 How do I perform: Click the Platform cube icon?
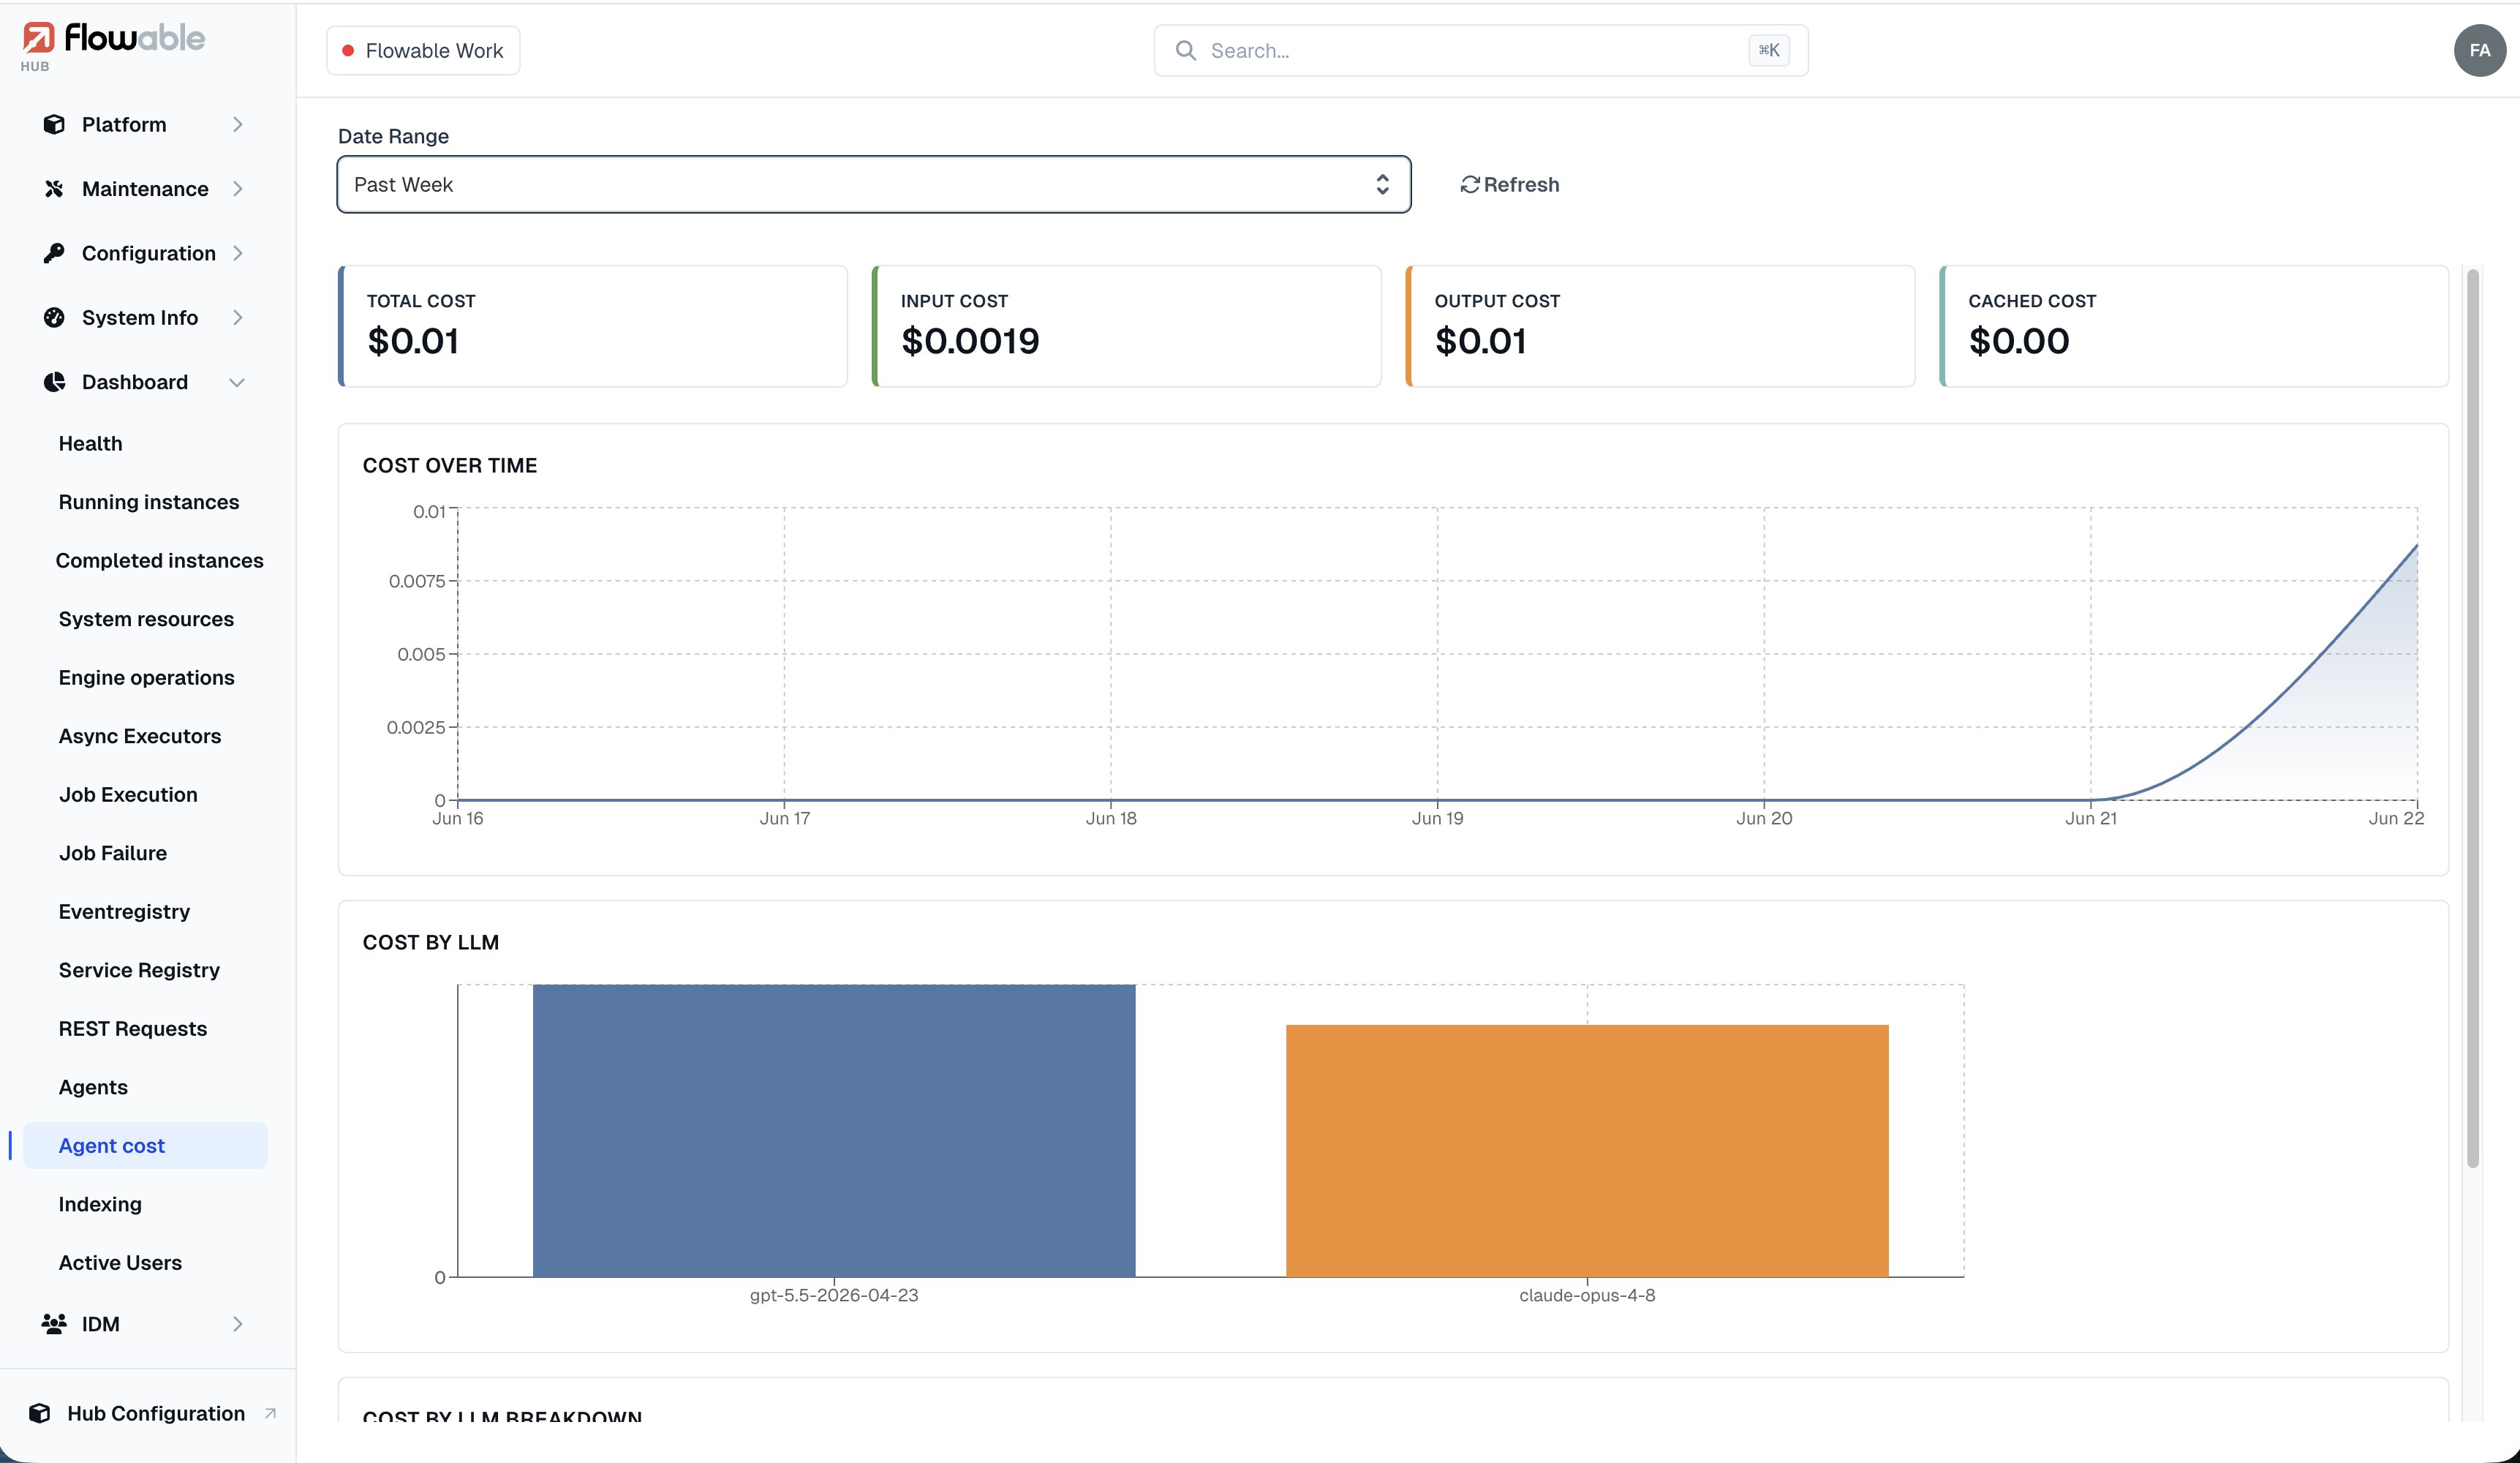tap(54, 124)
